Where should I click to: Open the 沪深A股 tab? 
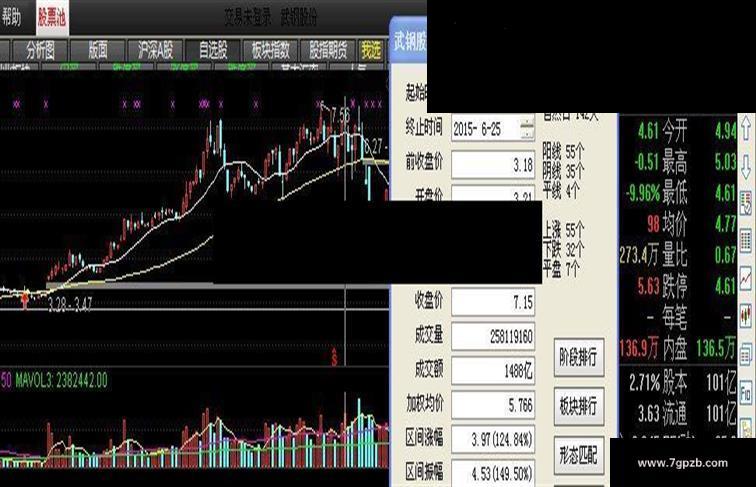155,50
